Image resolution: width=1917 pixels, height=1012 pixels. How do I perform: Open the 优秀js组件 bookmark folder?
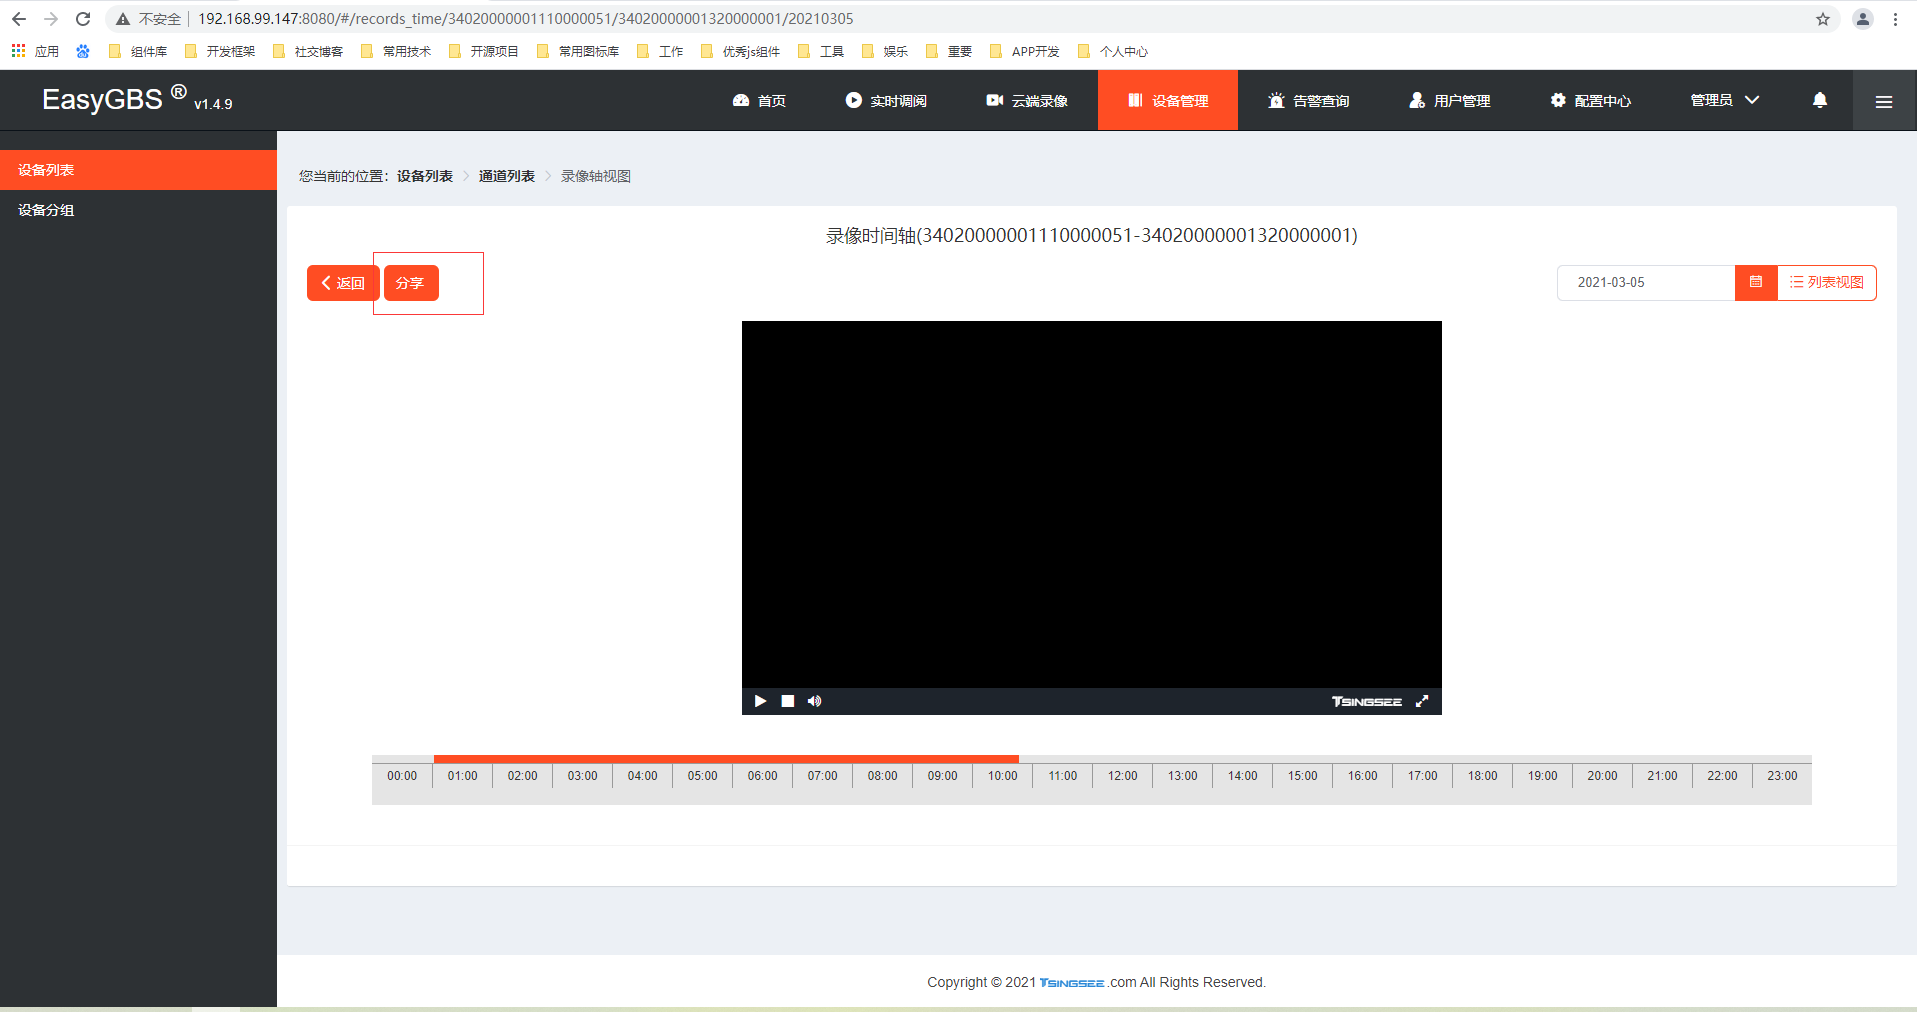point(741,51)
